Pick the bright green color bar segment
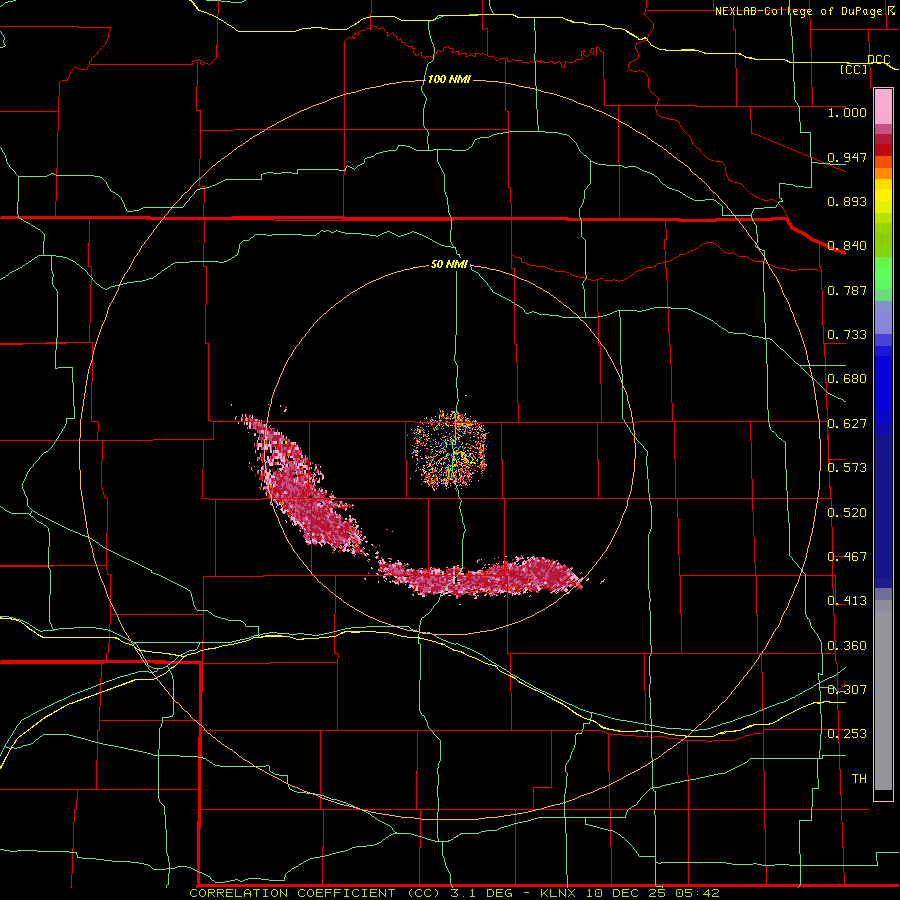Image resolution: width=900 pixels, height=900 pixels. click(x=883, y=273)
